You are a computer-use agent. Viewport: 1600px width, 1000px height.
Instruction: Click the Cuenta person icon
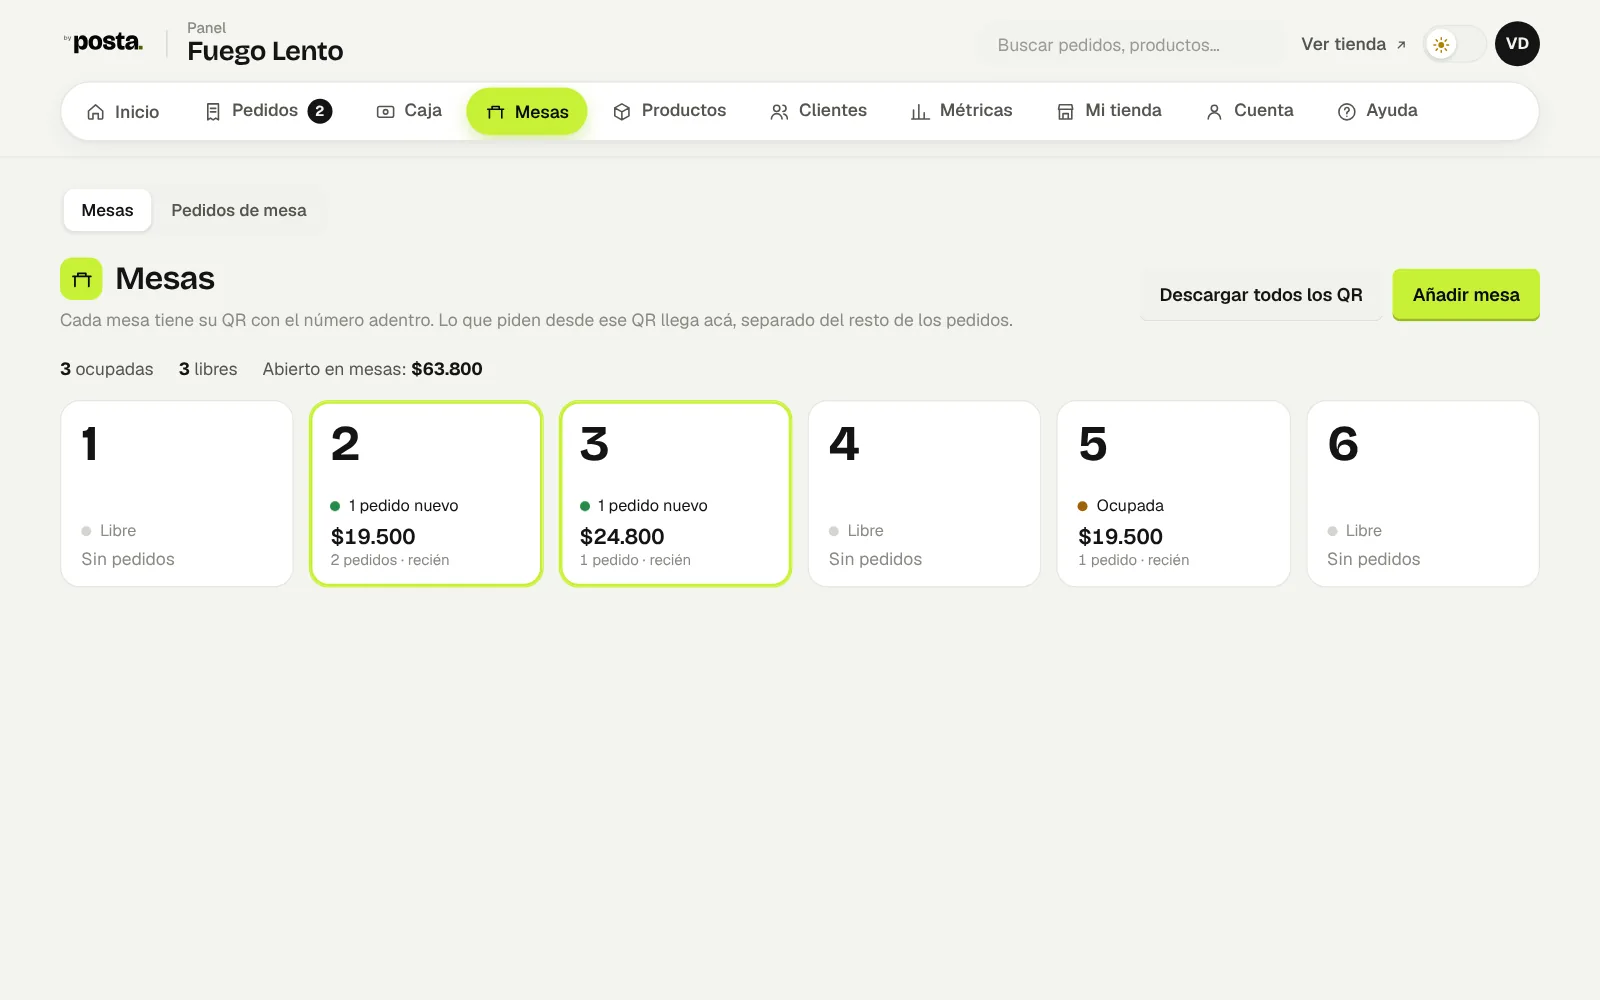[1214, 112]
